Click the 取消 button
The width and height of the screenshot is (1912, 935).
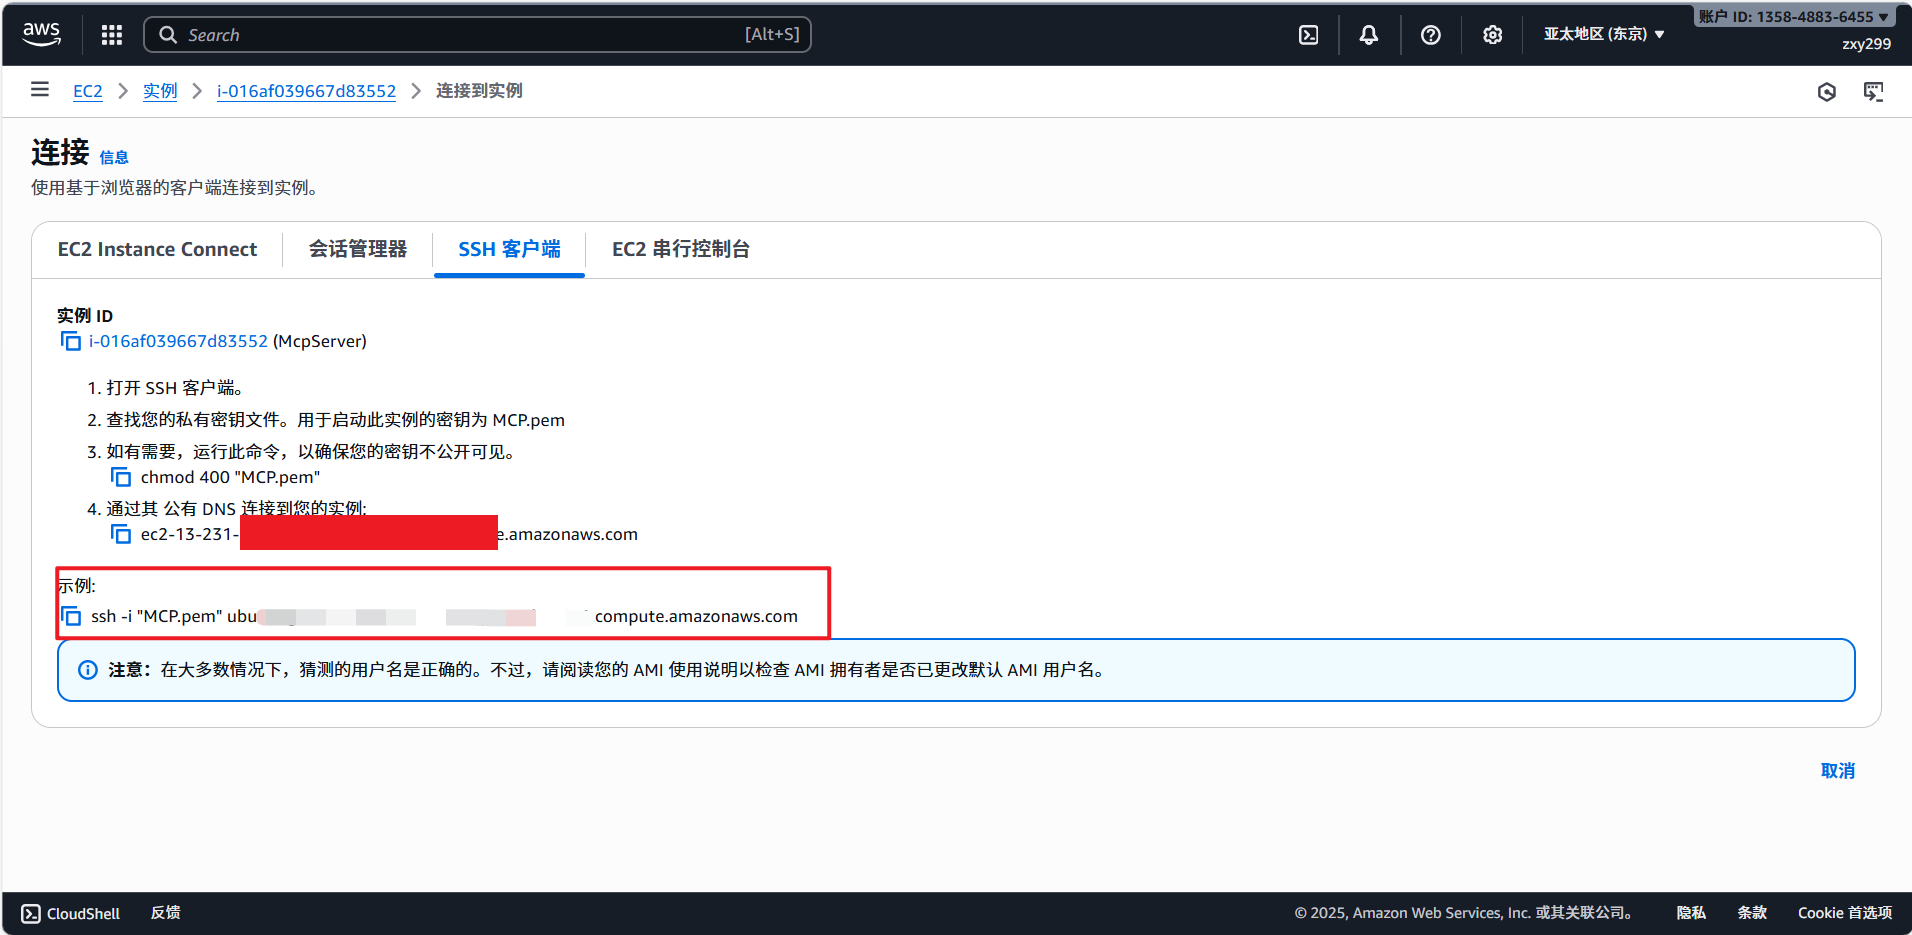[1838, 771]
